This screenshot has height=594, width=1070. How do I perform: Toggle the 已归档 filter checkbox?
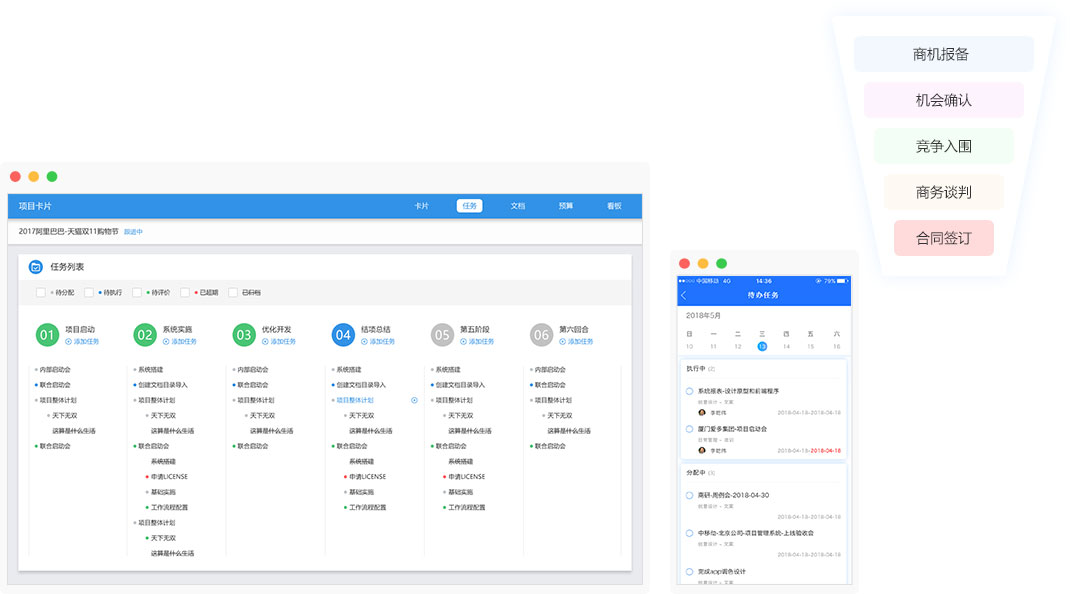[233, 293]
